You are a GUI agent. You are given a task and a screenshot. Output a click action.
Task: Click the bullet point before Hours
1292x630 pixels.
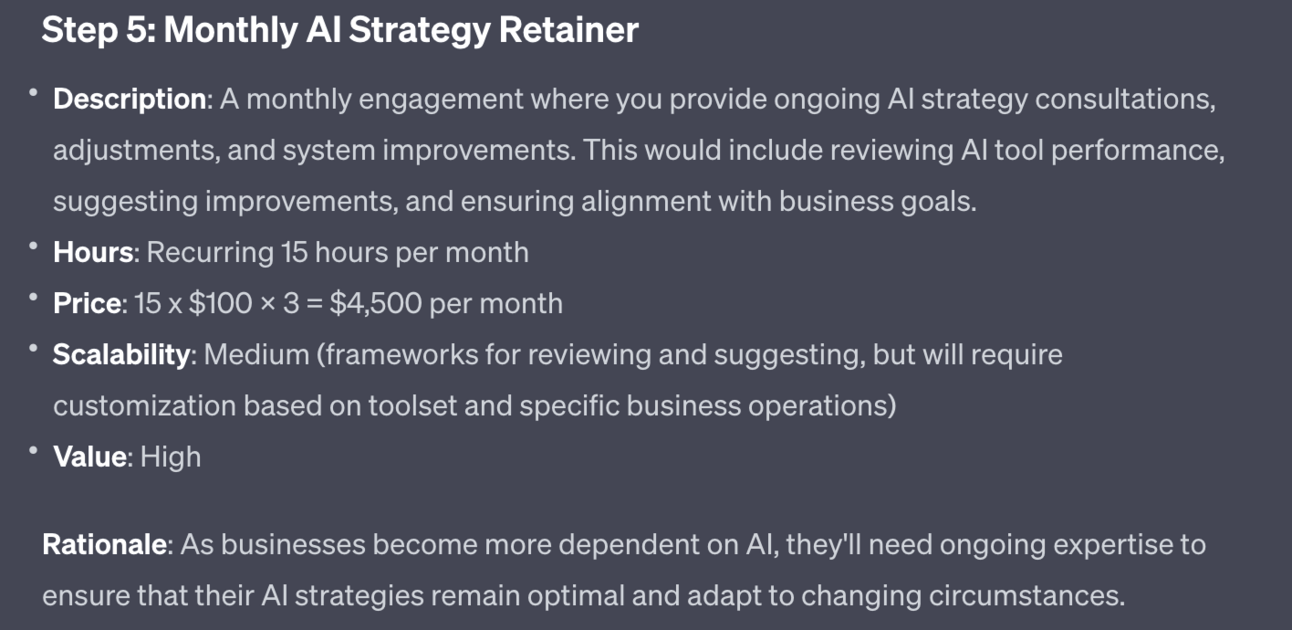tap(33, 246)
